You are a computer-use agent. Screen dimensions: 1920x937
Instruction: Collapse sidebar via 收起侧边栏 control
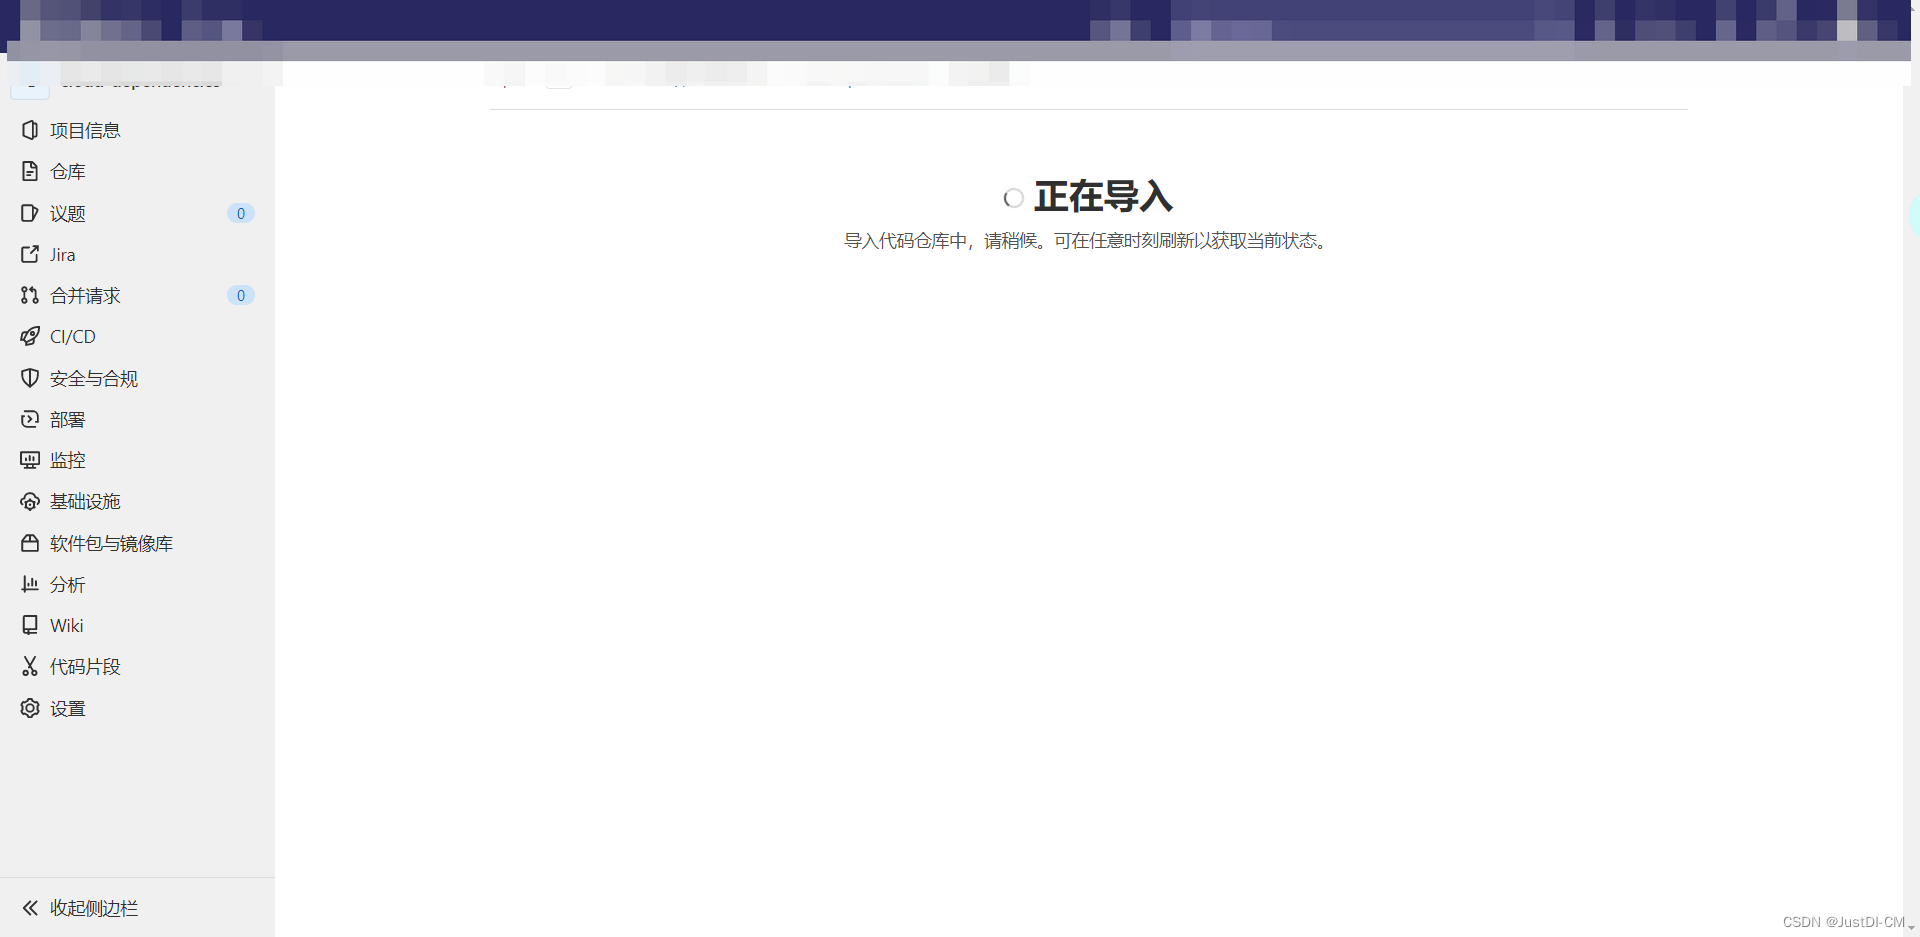tap(78, 908)
